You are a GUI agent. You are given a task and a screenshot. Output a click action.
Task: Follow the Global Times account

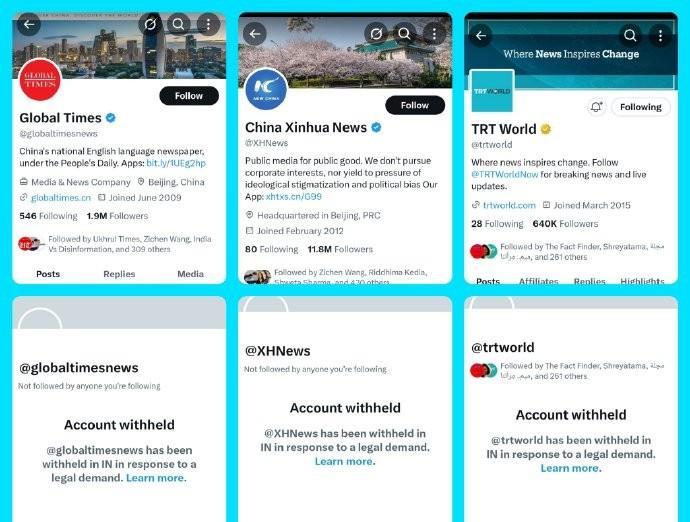pos(189,96)
